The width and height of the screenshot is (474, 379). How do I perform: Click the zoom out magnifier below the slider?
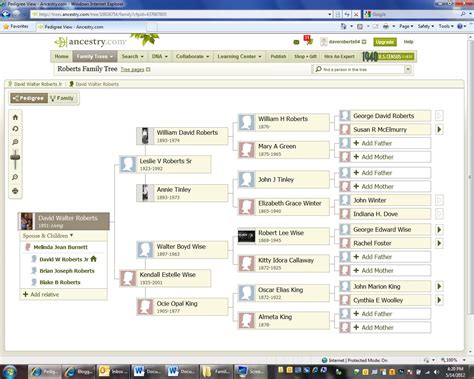click(15, 177)
